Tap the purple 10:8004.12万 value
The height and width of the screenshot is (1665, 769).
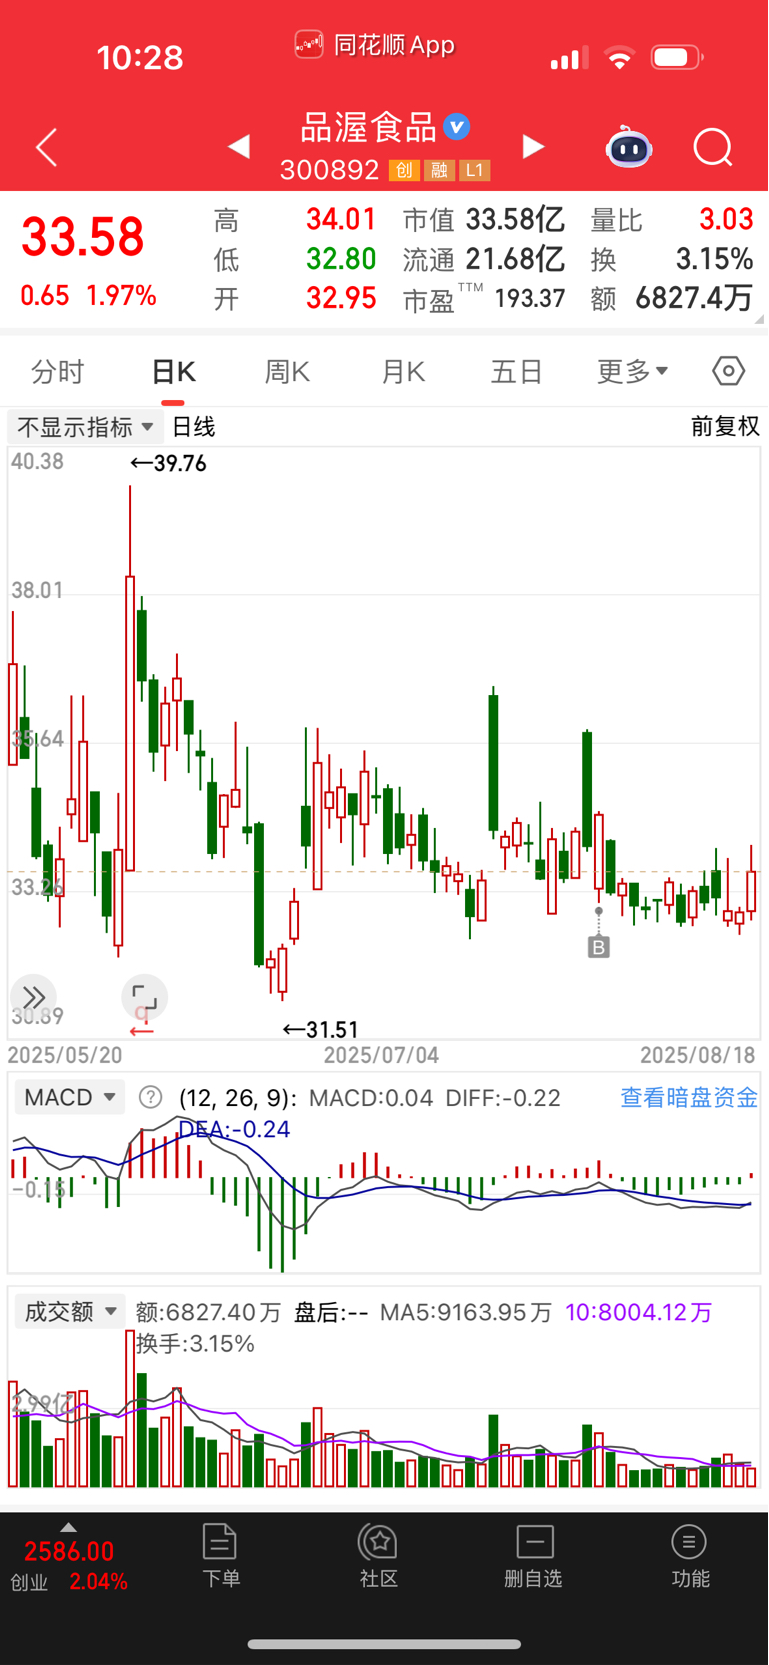click(x=639, y=1311)
